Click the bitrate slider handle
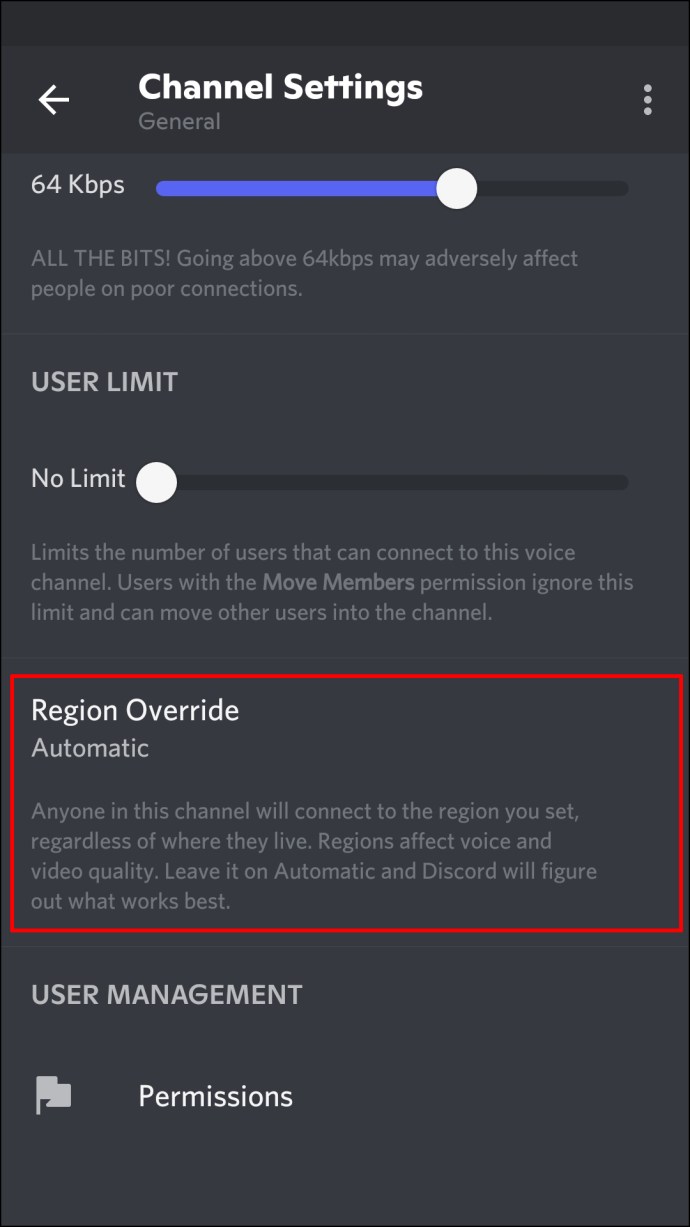Image resolution: width=690 pixels, height=1227 pixels. click(457, 188)
